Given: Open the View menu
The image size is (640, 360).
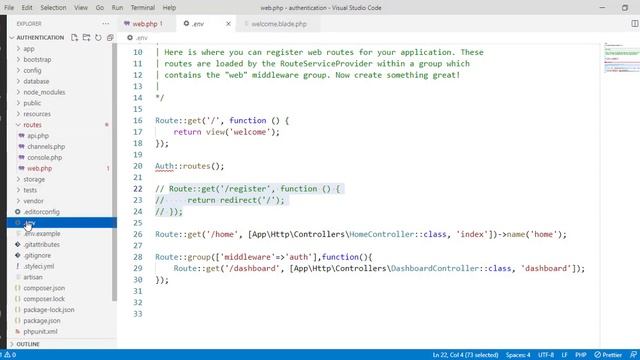Looking at the screenshot, I should [x=81, y=8].
